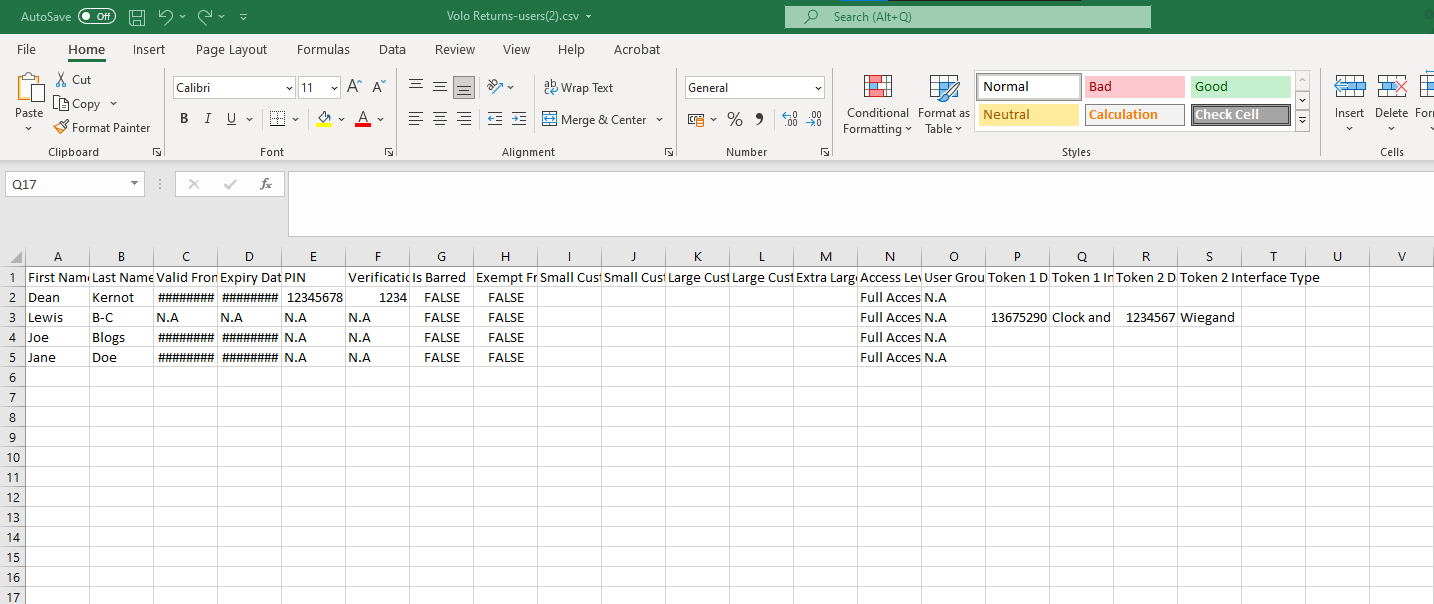The height and width of the screenshot is (604, 1434).
Task: Click the Merge & Center button
Action: coord(595,119)
